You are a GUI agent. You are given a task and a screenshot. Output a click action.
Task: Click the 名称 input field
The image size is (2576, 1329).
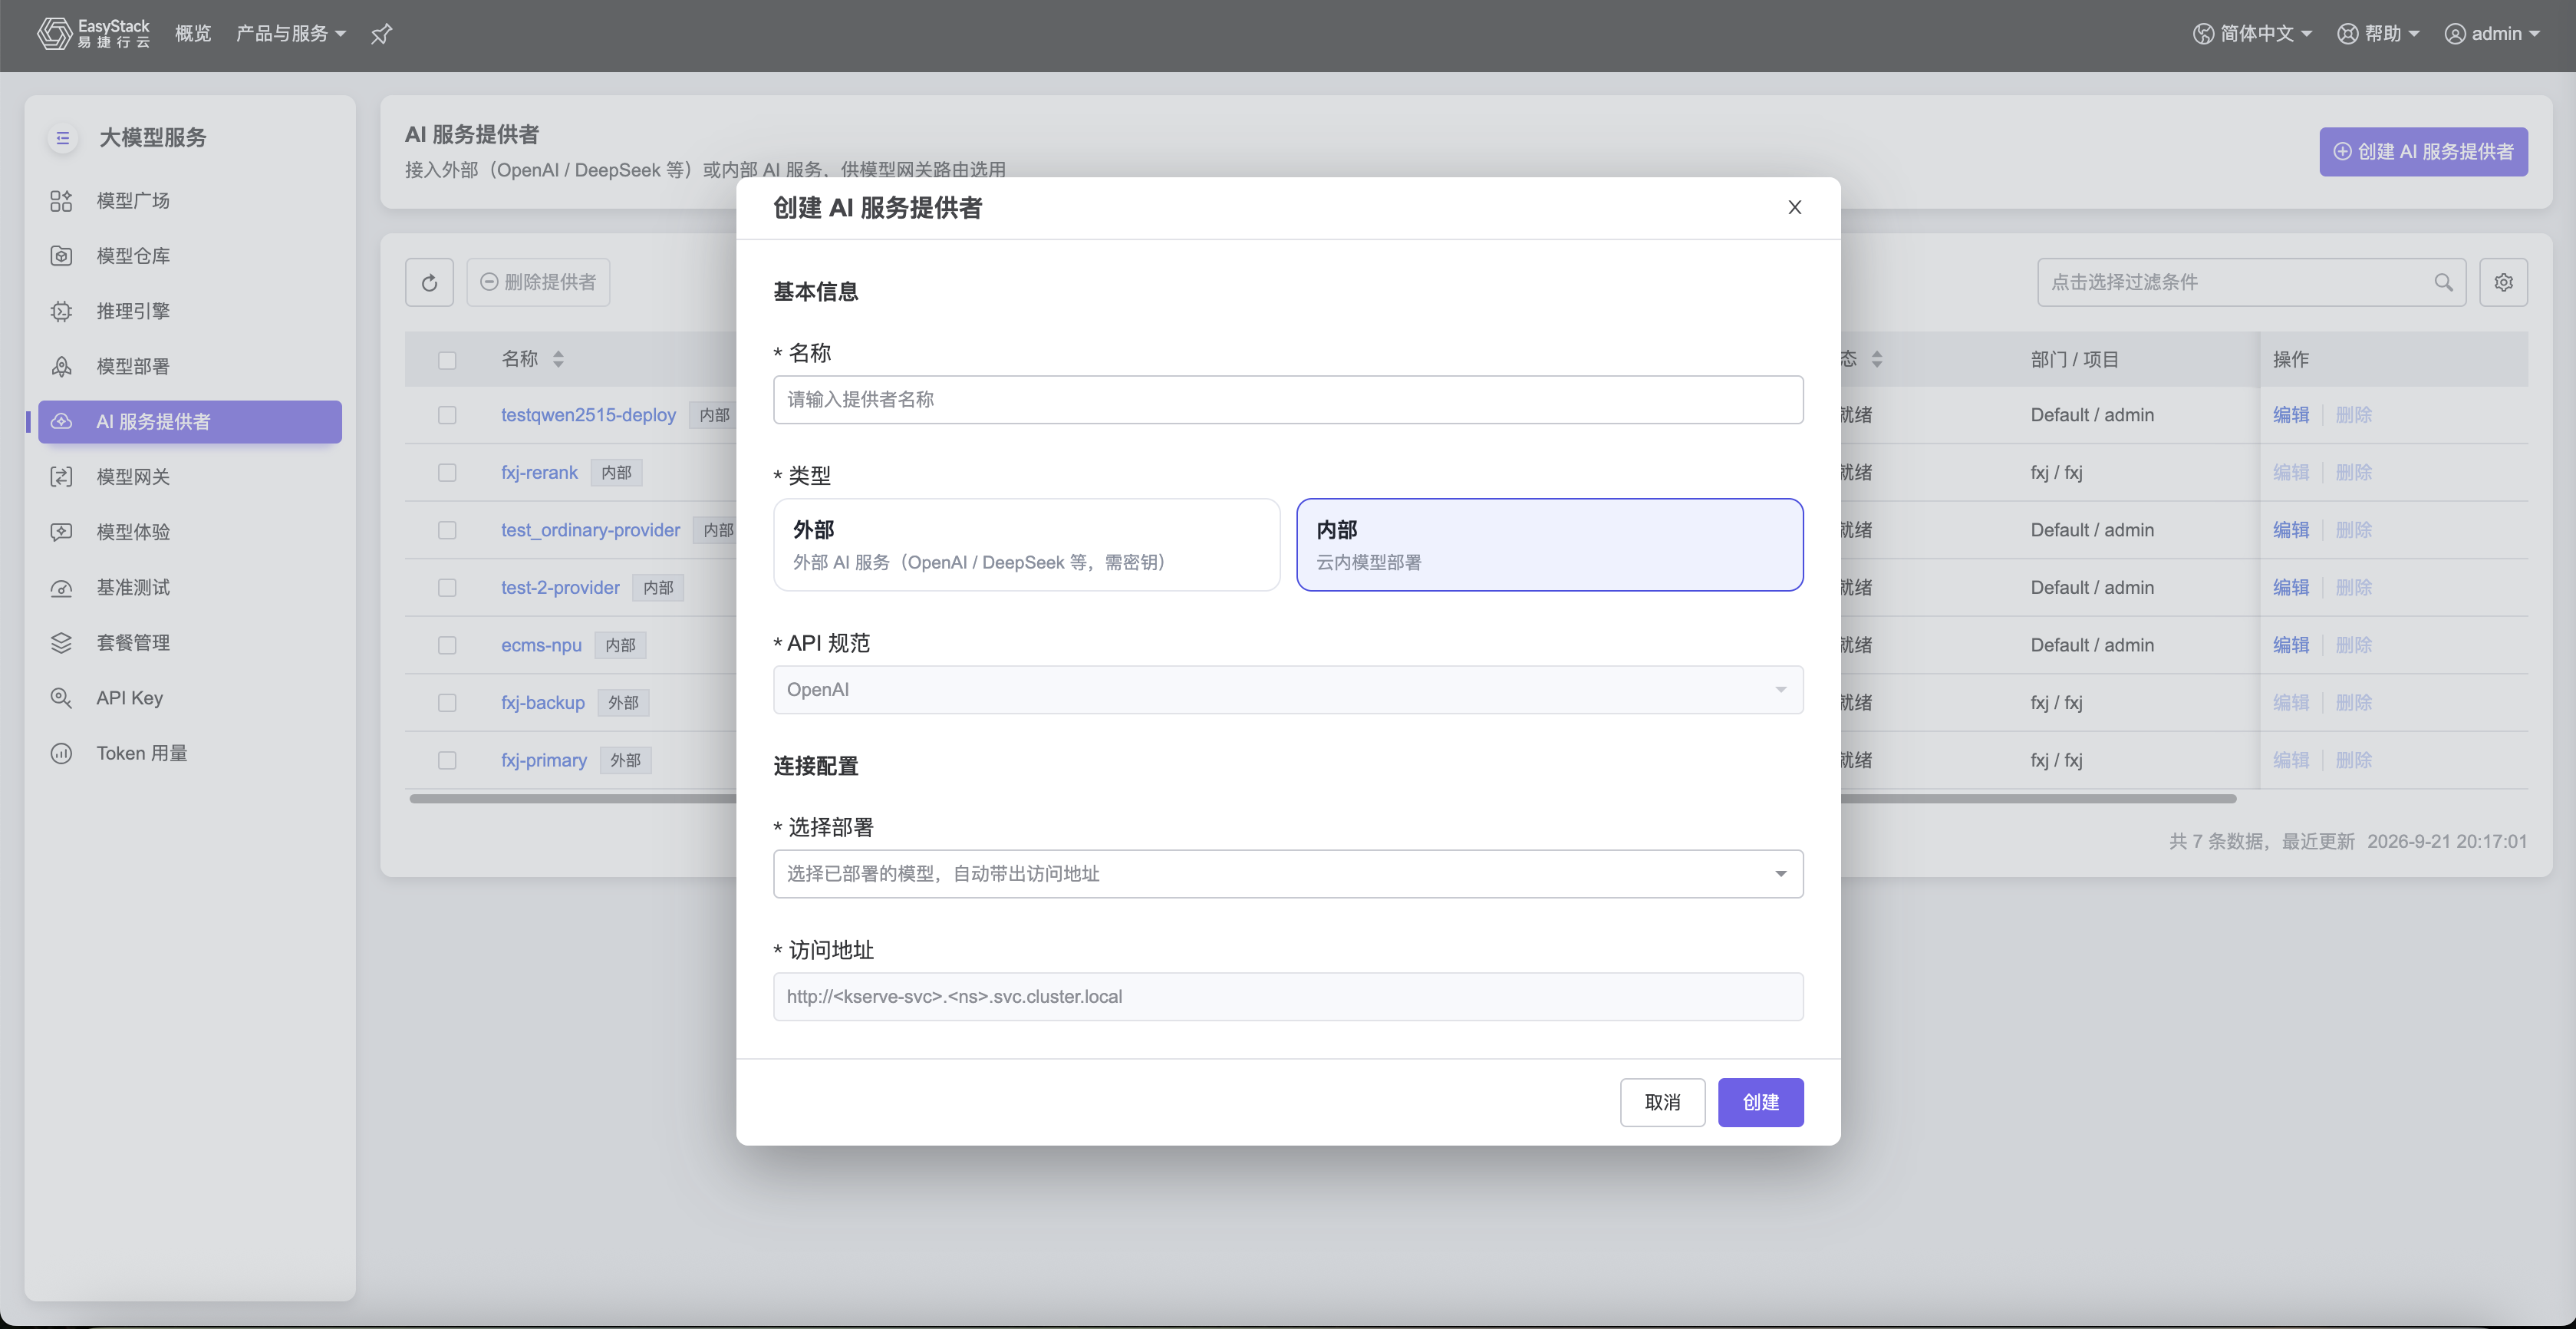1288,400
